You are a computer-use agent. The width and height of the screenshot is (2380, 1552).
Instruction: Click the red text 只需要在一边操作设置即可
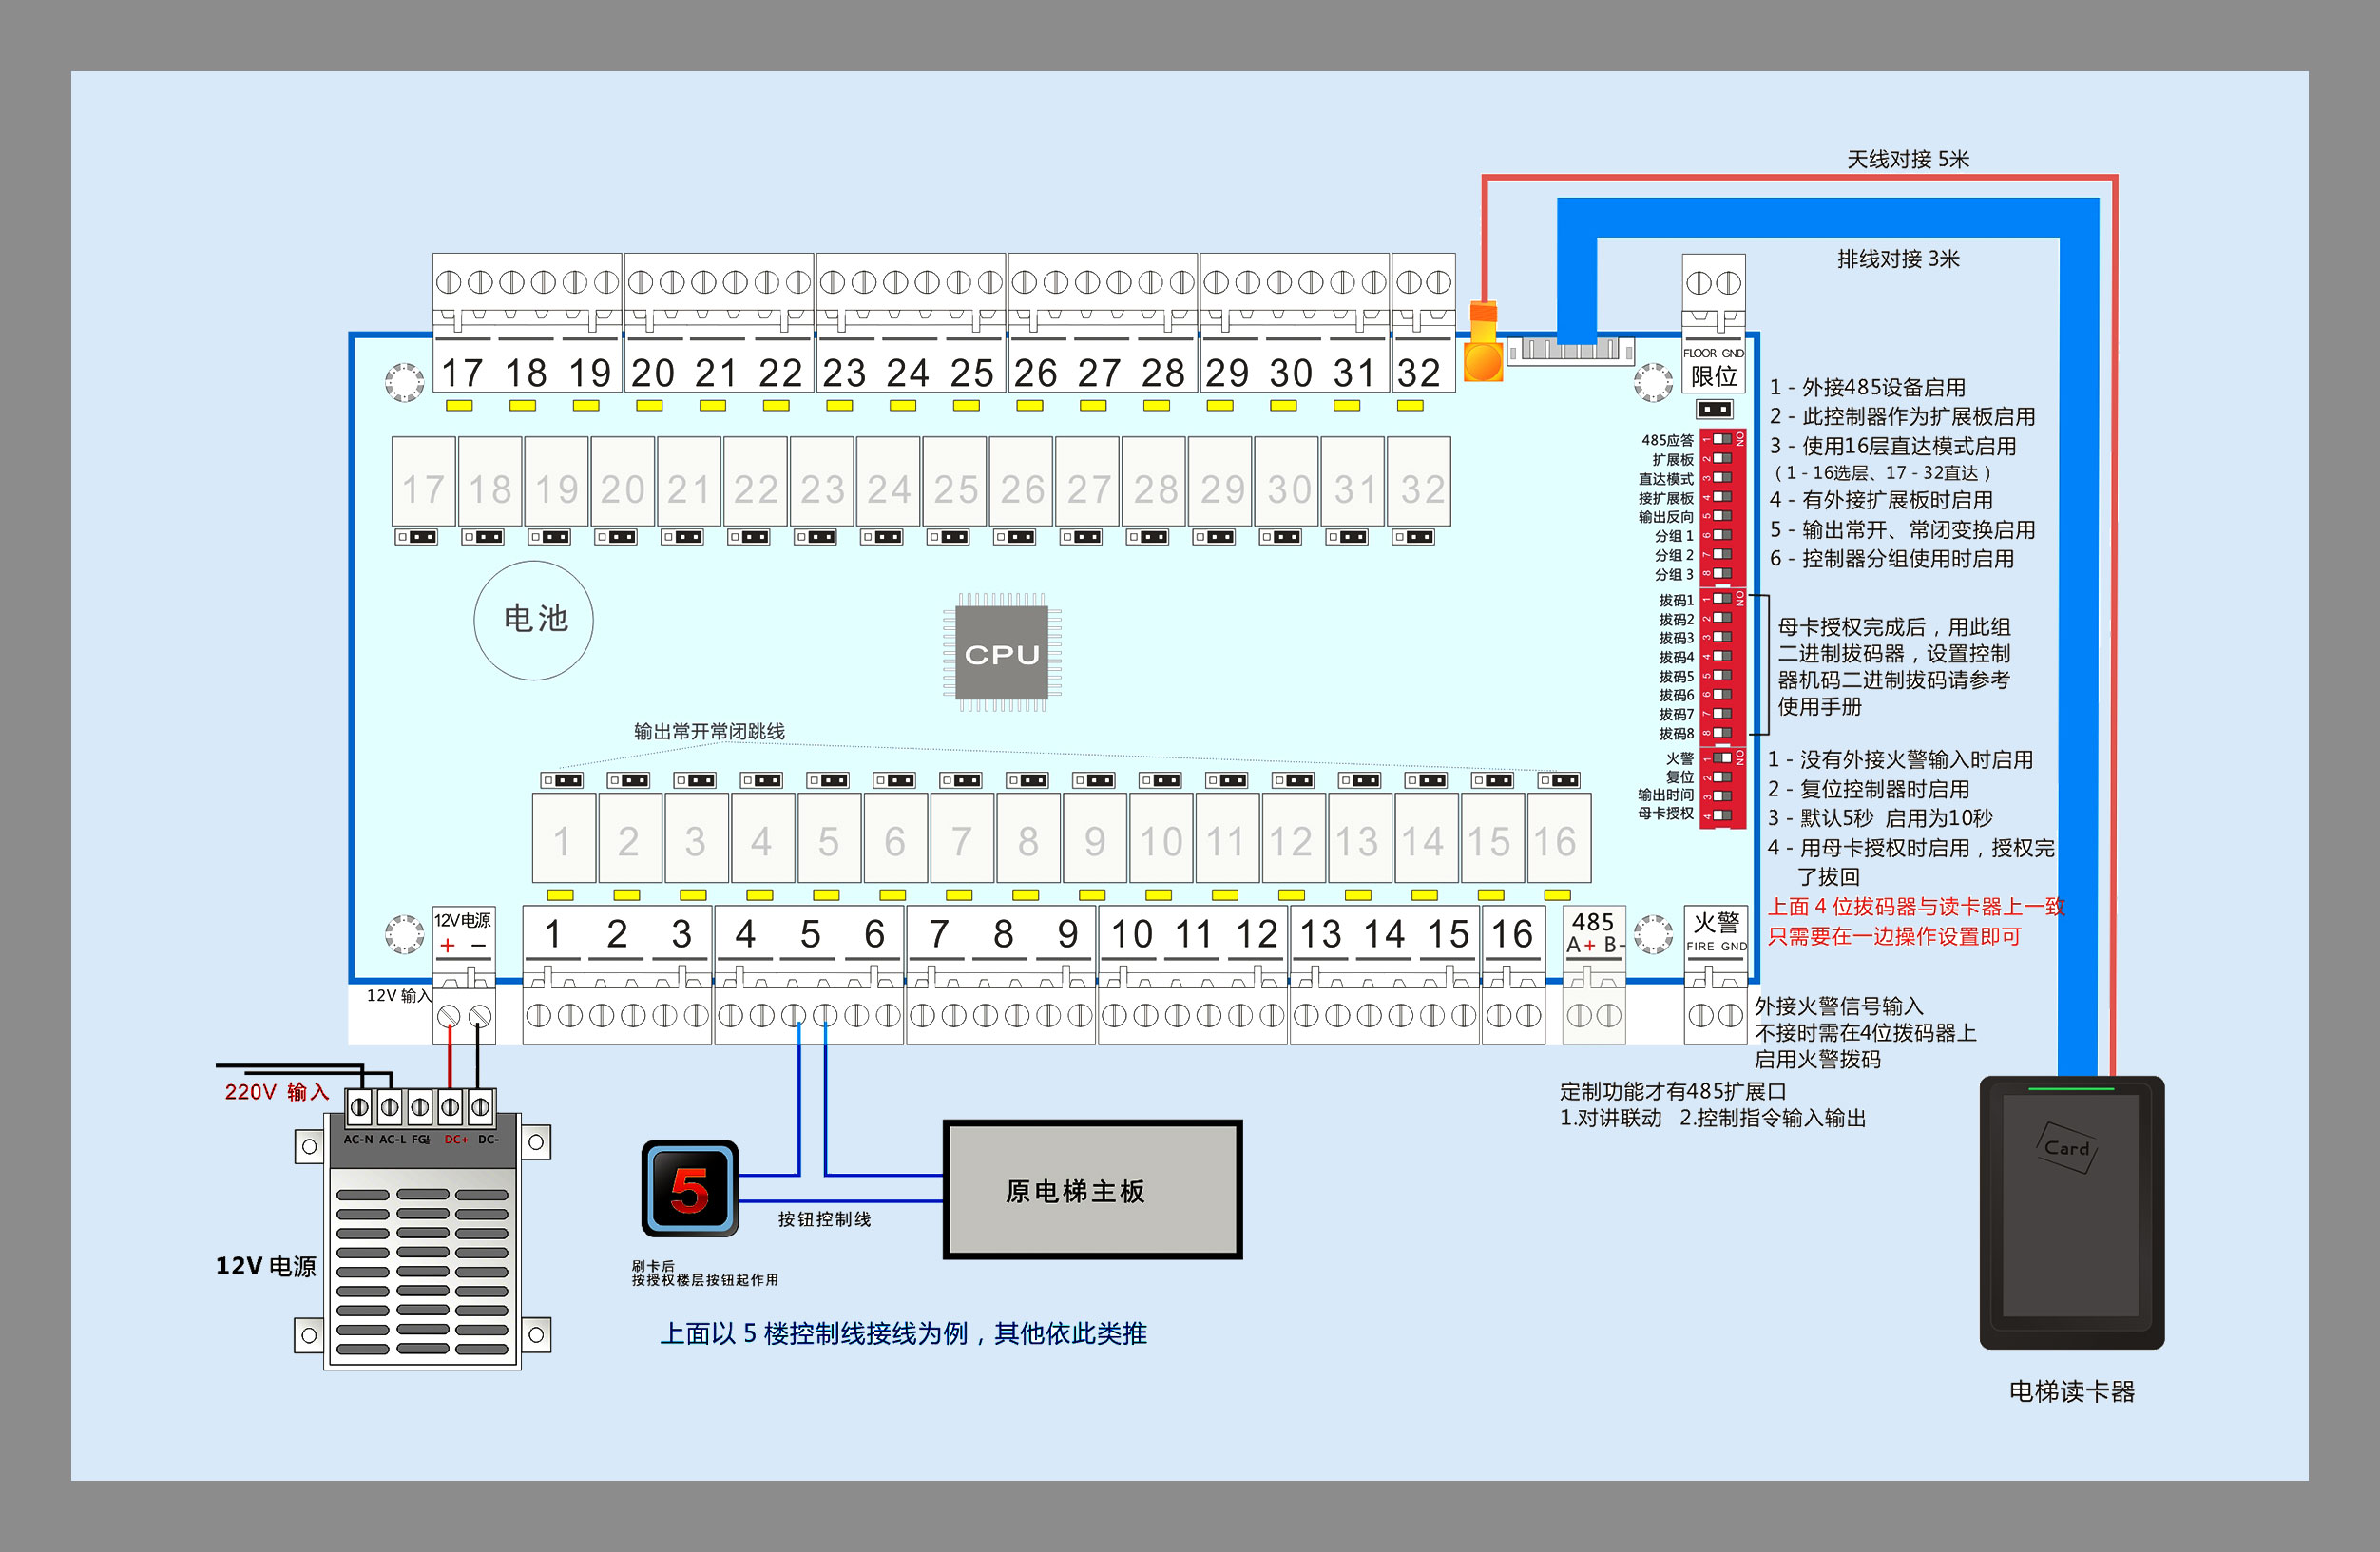point(1894,936)
